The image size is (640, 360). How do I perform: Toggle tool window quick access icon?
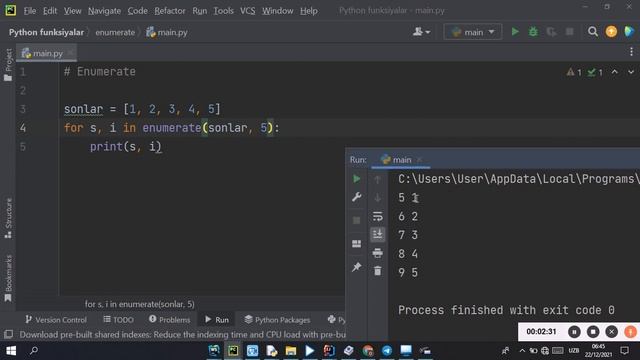pos(9,334)
